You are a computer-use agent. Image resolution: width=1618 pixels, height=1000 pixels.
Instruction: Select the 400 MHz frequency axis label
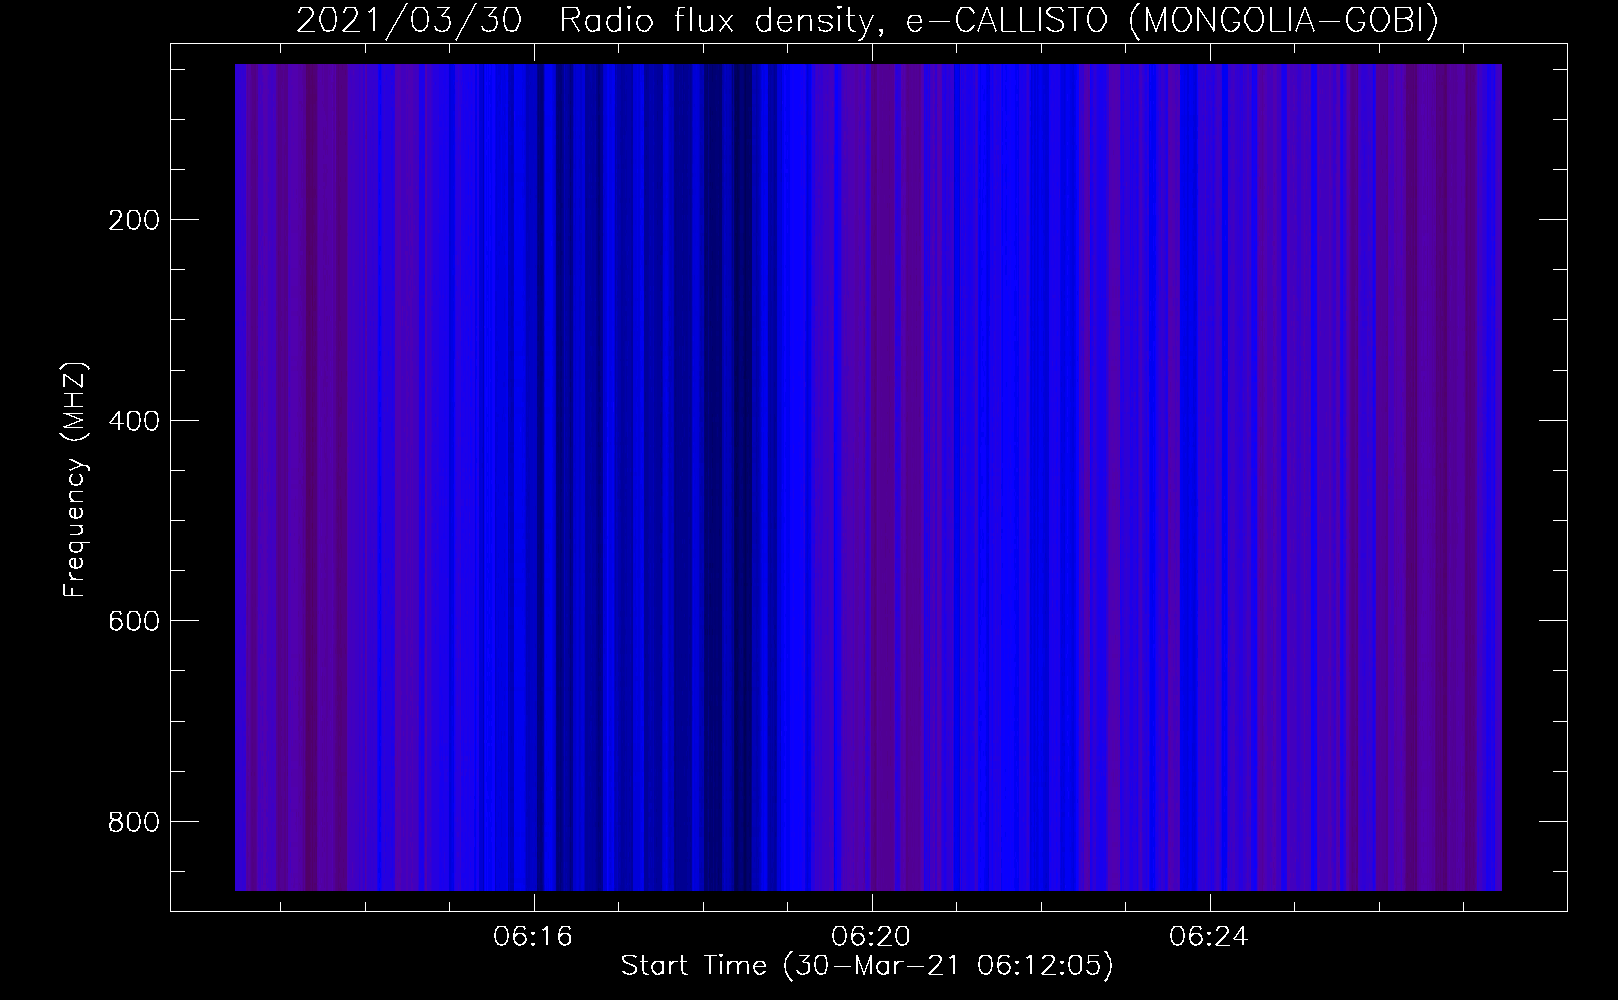click(132, 420)
